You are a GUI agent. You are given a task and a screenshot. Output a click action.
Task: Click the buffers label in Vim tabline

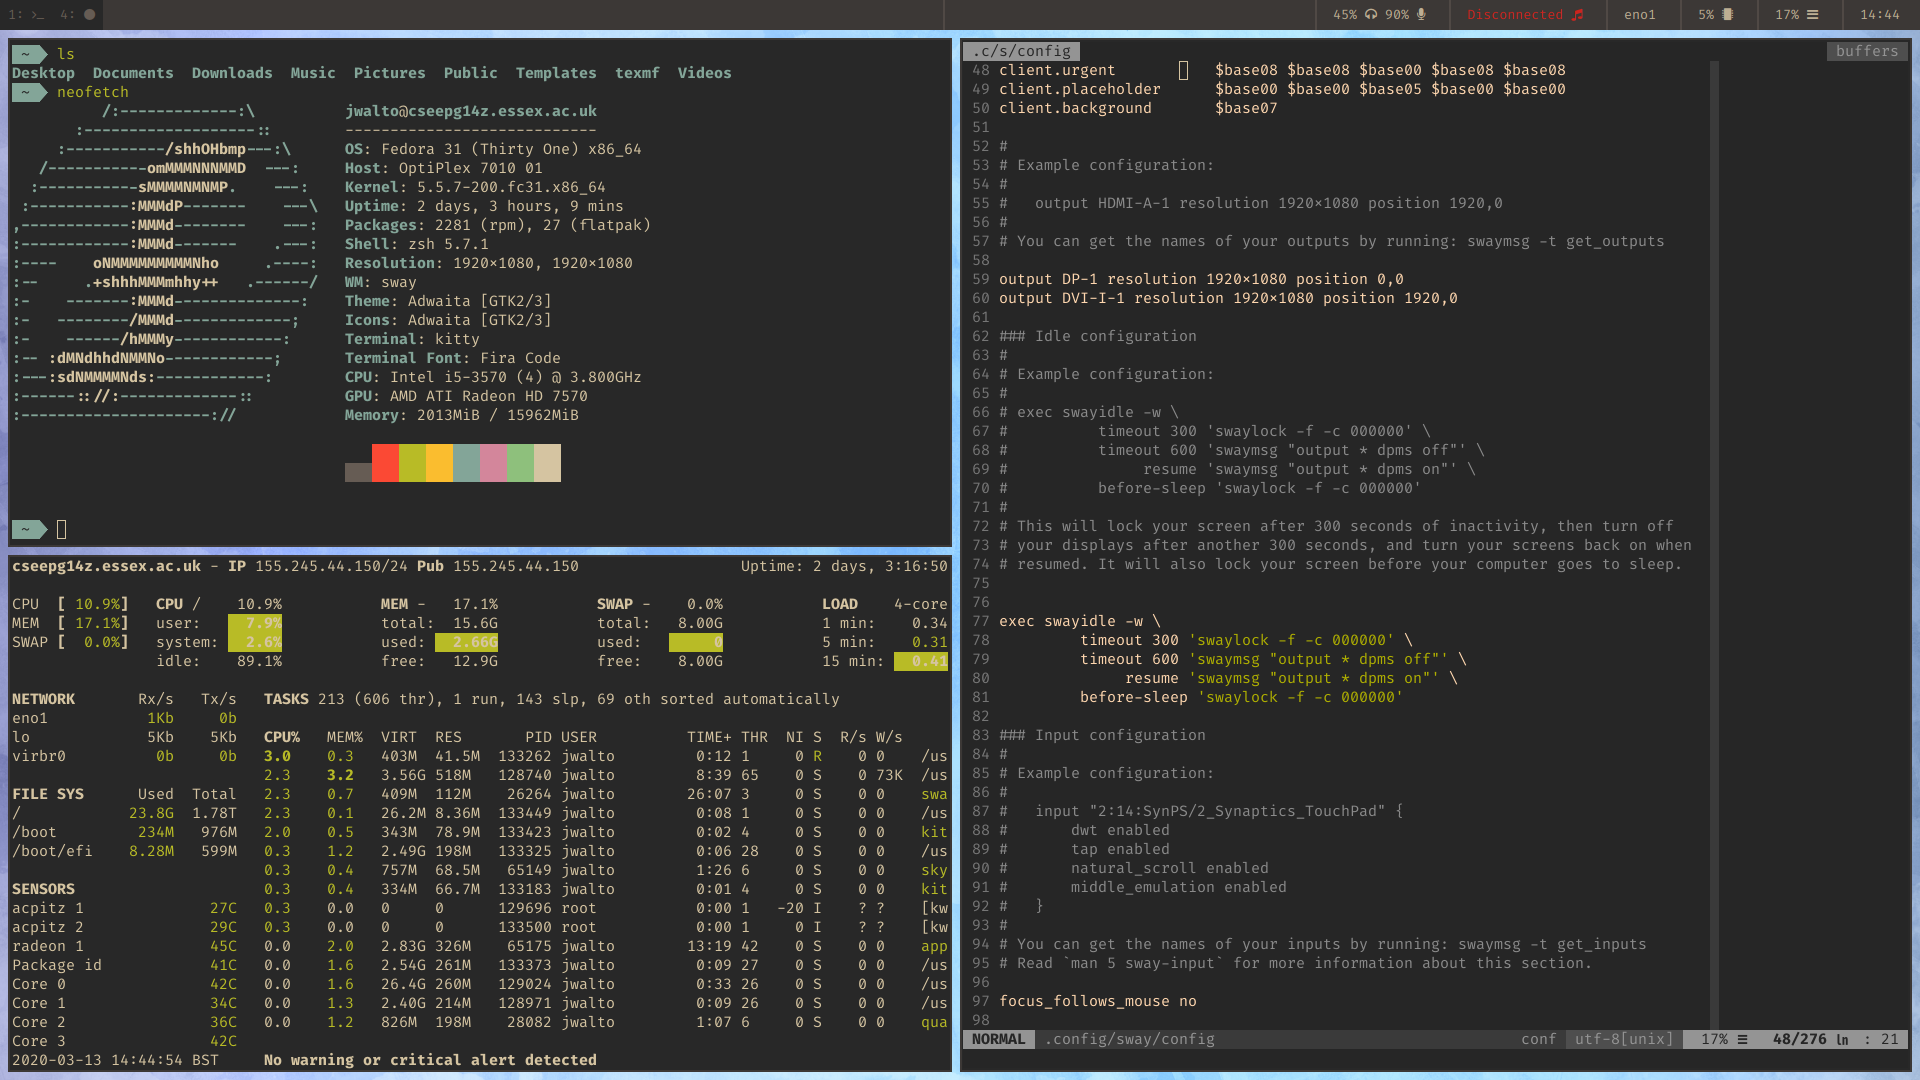pyautogui.click(x=1867, y=51)
